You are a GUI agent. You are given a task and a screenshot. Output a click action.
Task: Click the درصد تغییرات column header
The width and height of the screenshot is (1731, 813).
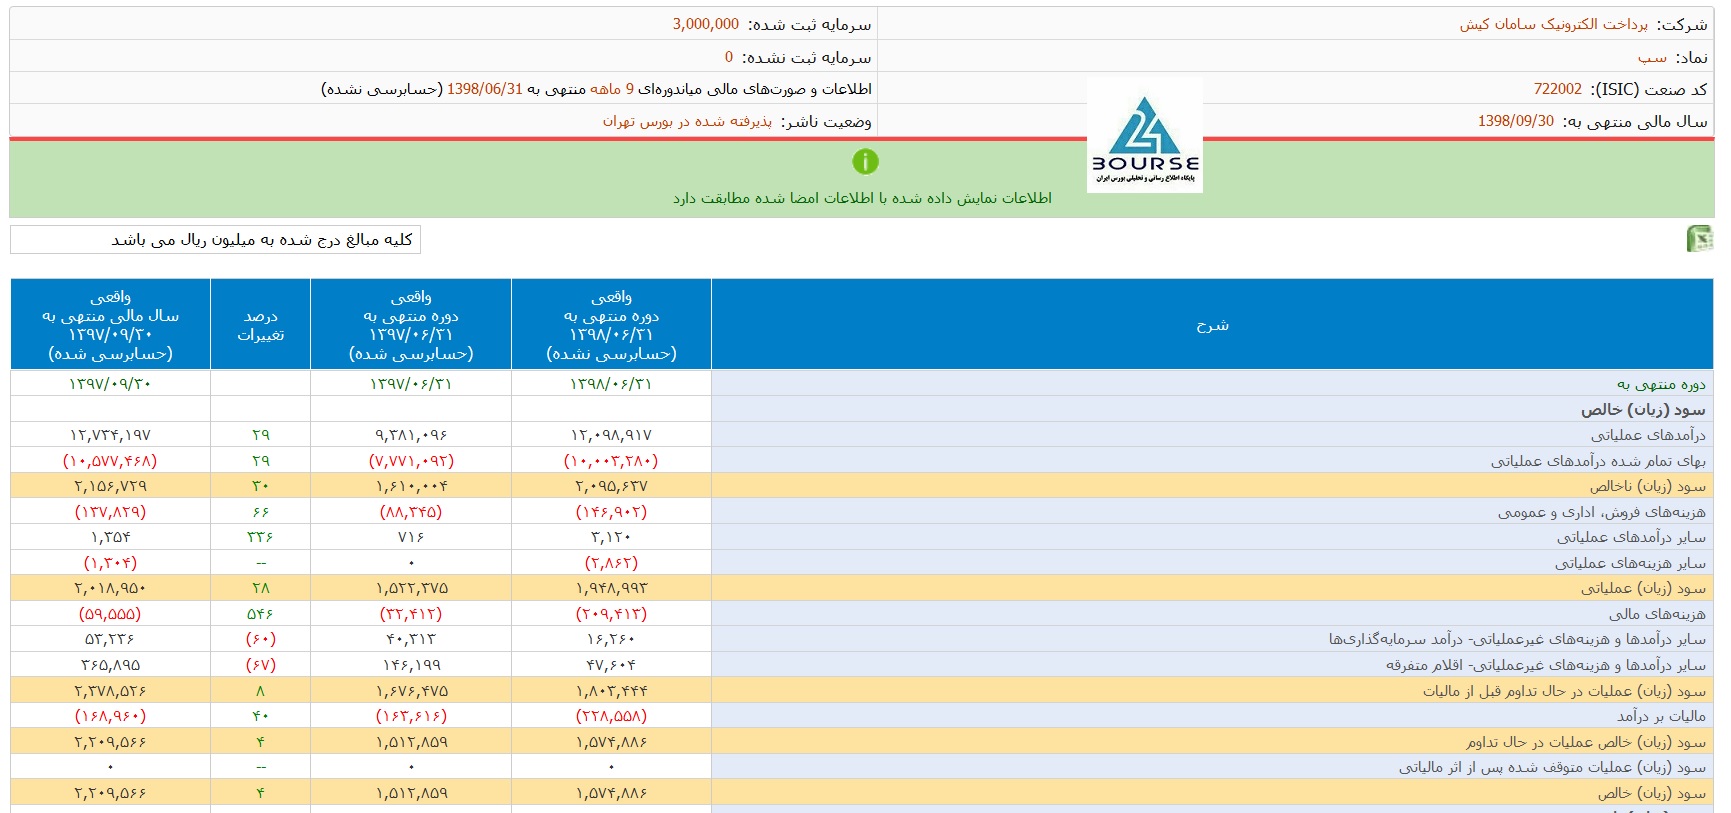(260, 325)
